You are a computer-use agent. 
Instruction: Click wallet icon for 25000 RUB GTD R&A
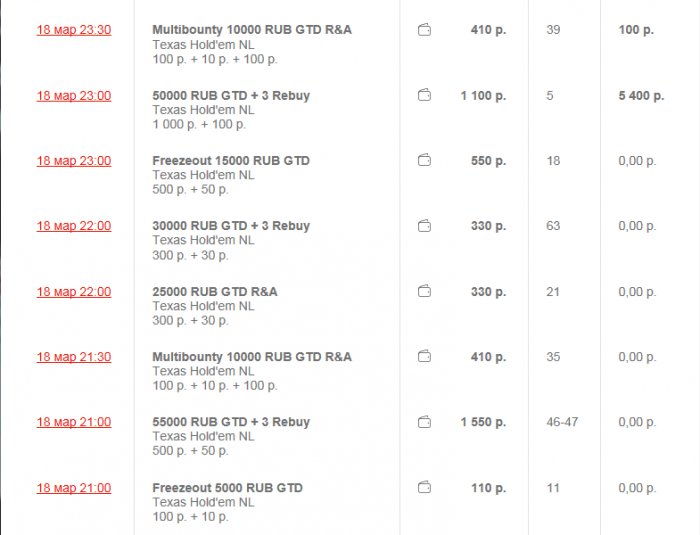424,292
